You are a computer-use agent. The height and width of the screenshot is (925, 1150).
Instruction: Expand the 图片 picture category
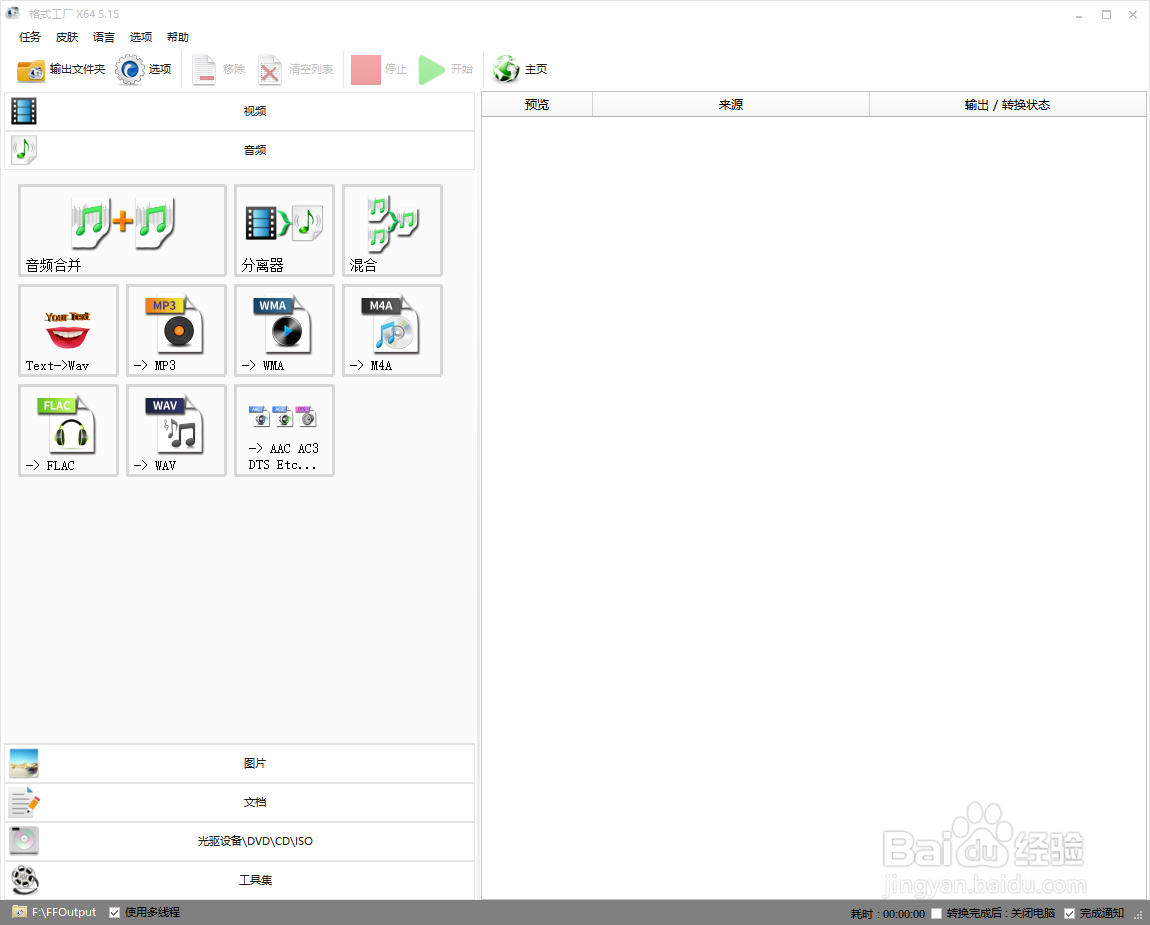pyautogui.click(x=240, y=764)
